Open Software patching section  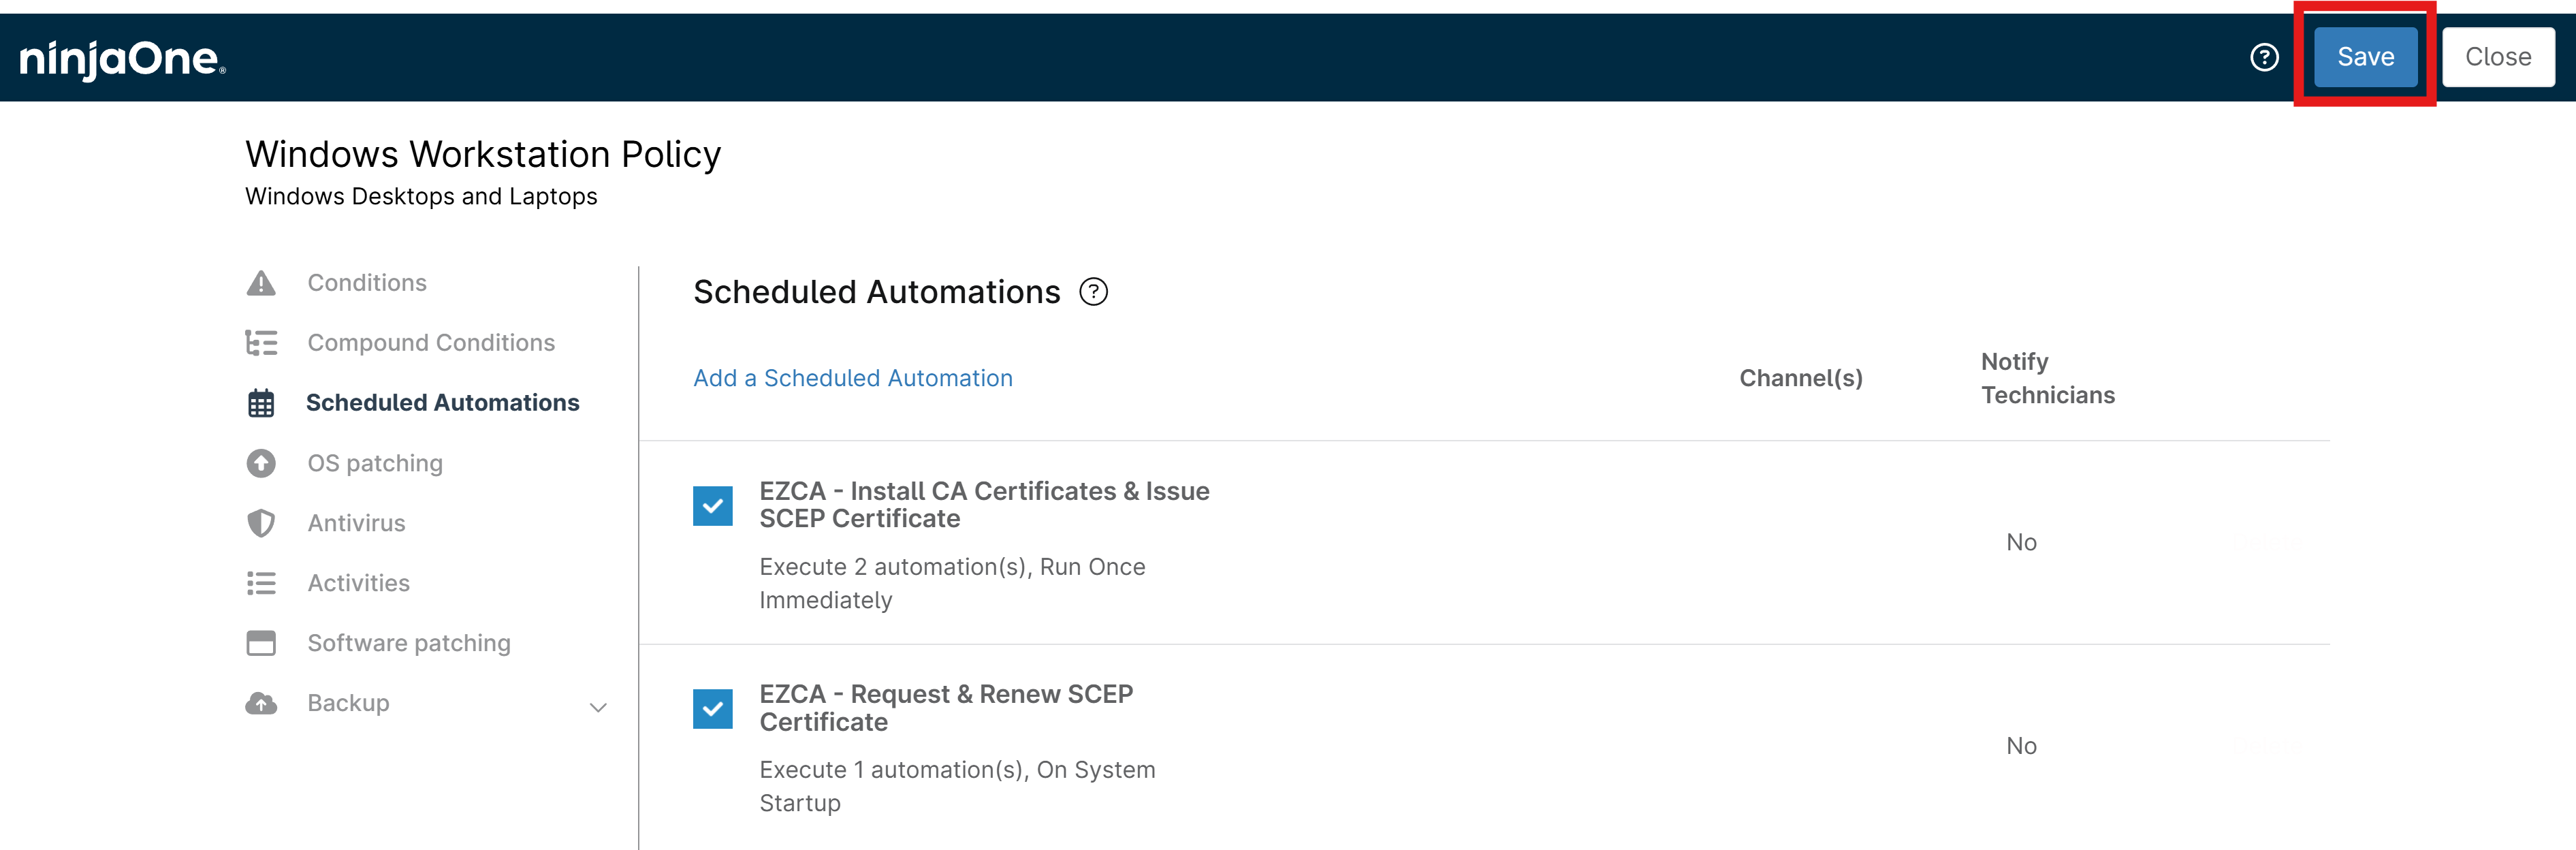coord(409,643)
